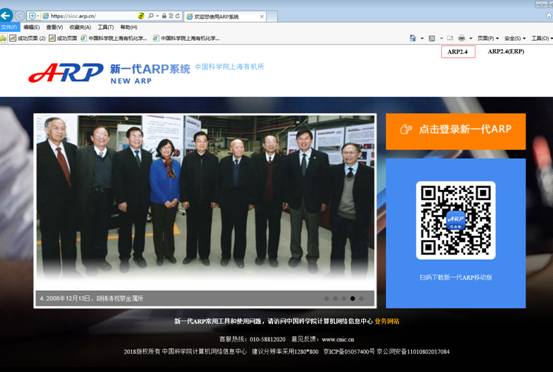The width and height of the screenshot is (553, 372).
Task: Click the address bar URL field
Action: click(93, 16)
